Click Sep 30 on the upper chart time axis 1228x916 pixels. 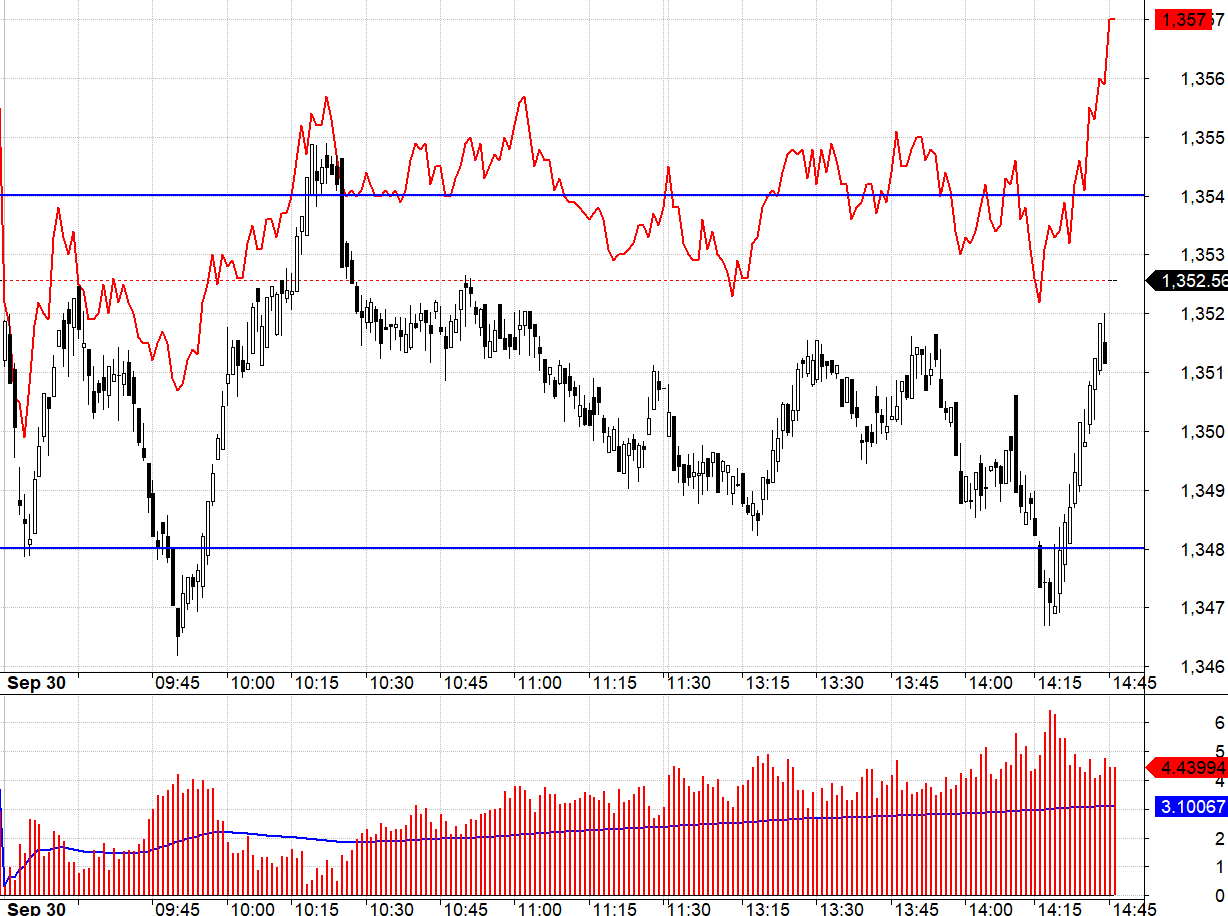[36, 683]
